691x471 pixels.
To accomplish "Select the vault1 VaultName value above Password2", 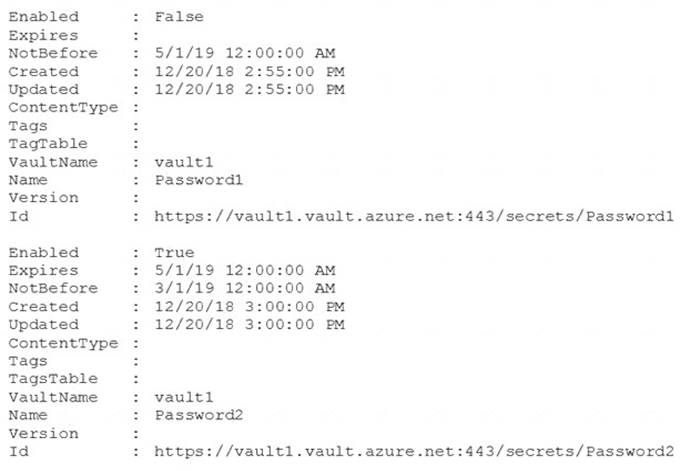I will click(x=185, y=398).
